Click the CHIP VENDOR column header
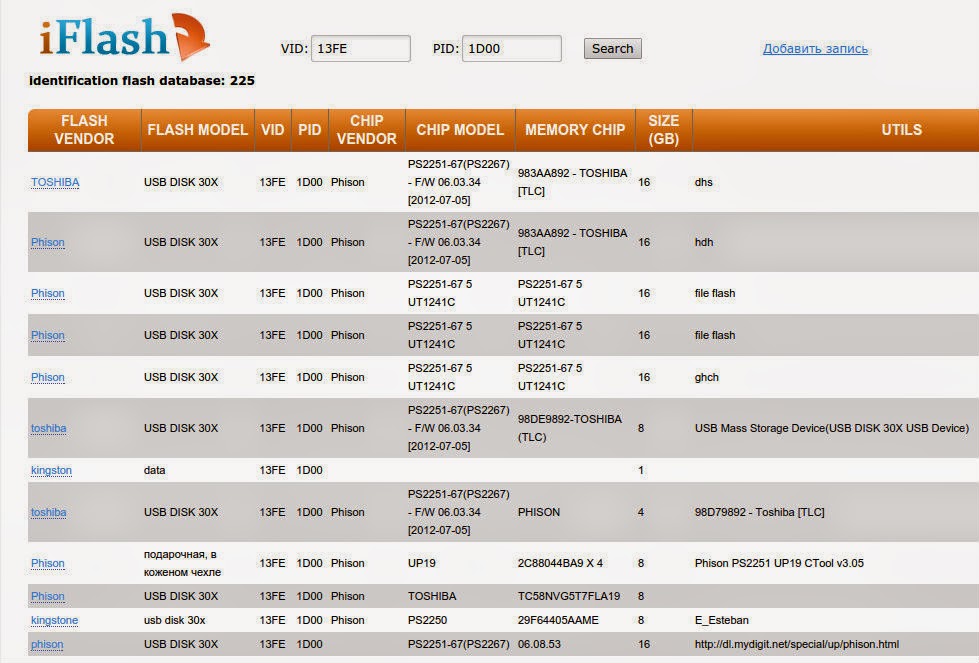The width and height of the screenshot is (979, 663). click(x=367, y=130)
